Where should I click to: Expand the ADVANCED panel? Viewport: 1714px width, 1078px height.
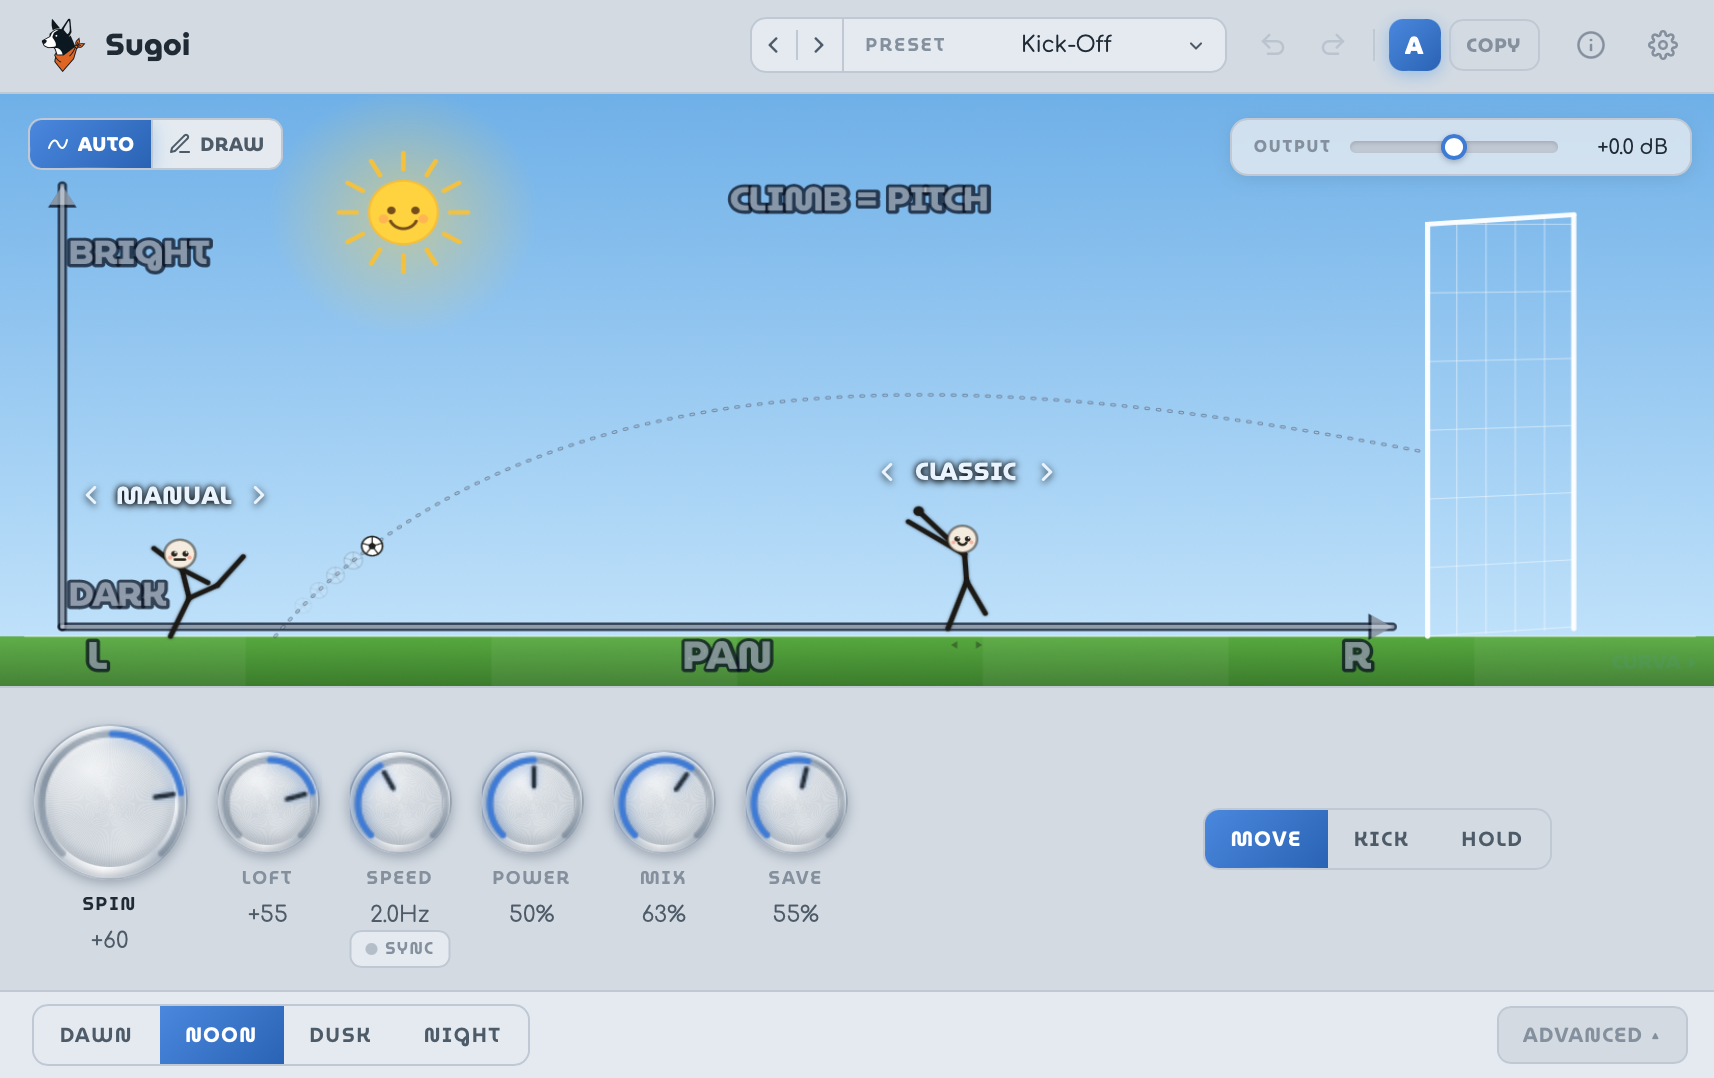click(1591, 1035)
